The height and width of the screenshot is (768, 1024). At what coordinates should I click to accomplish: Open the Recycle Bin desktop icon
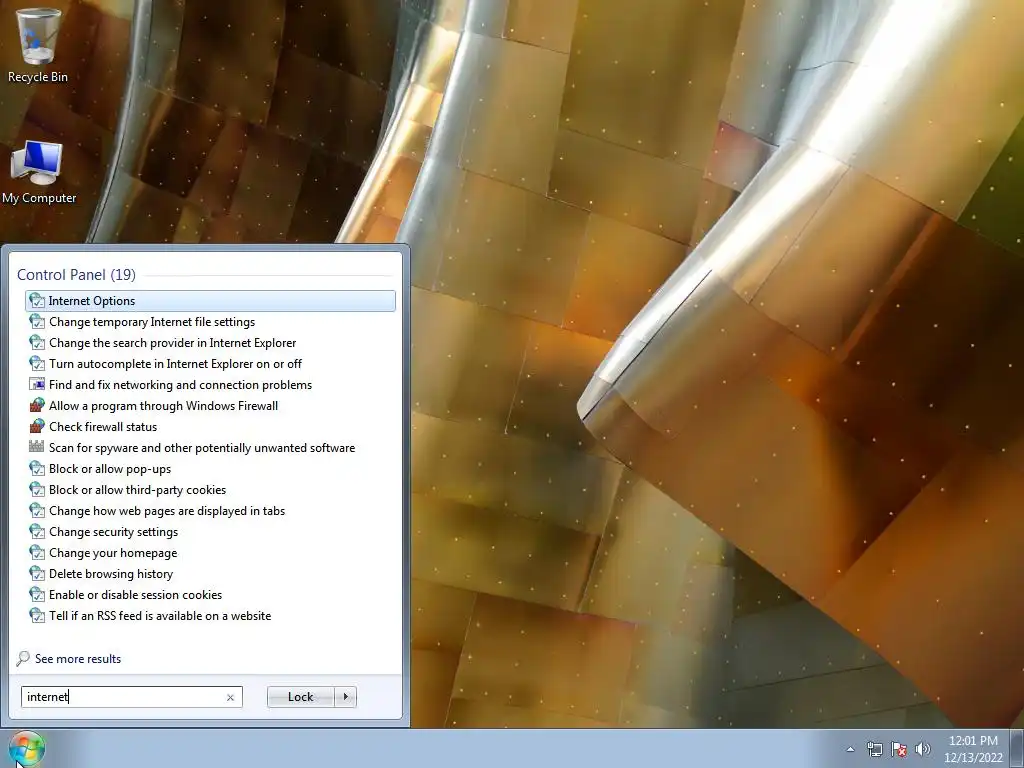[38, 46]
